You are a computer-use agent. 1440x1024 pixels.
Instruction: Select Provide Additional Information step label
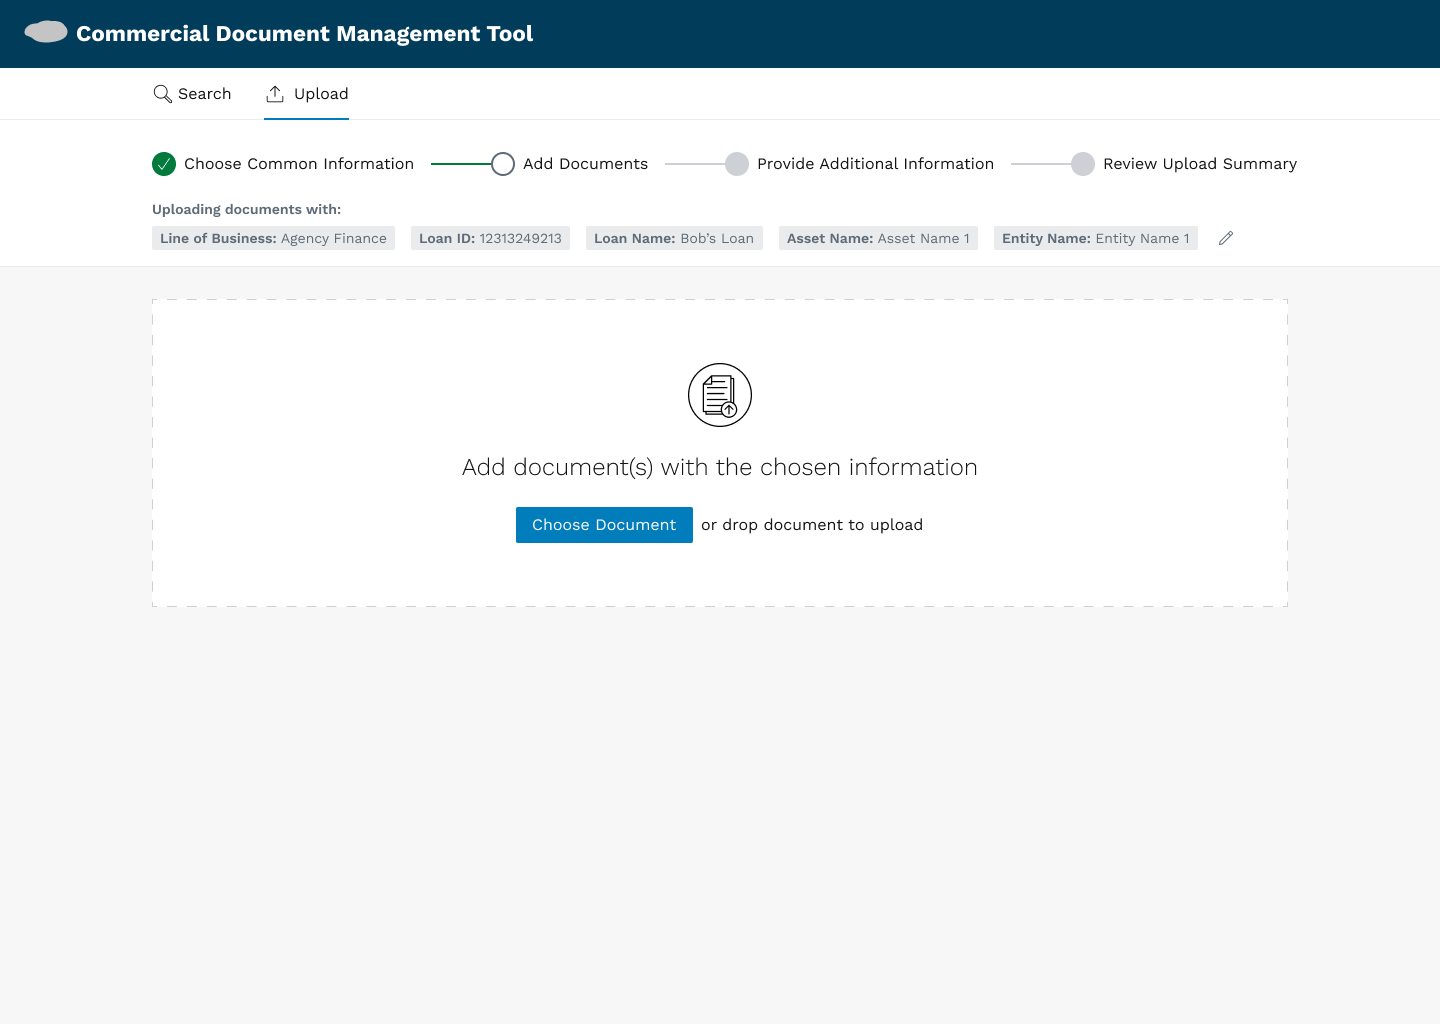[x=875, y=164]
